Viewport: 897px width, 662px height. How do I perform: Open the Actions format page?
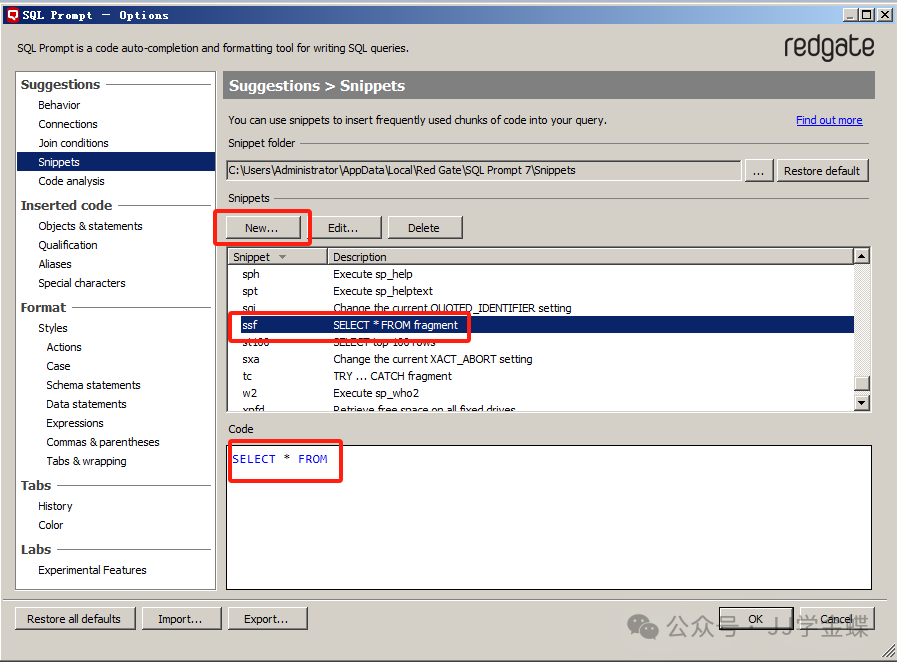pyautogui.click(x=63, y=347)
